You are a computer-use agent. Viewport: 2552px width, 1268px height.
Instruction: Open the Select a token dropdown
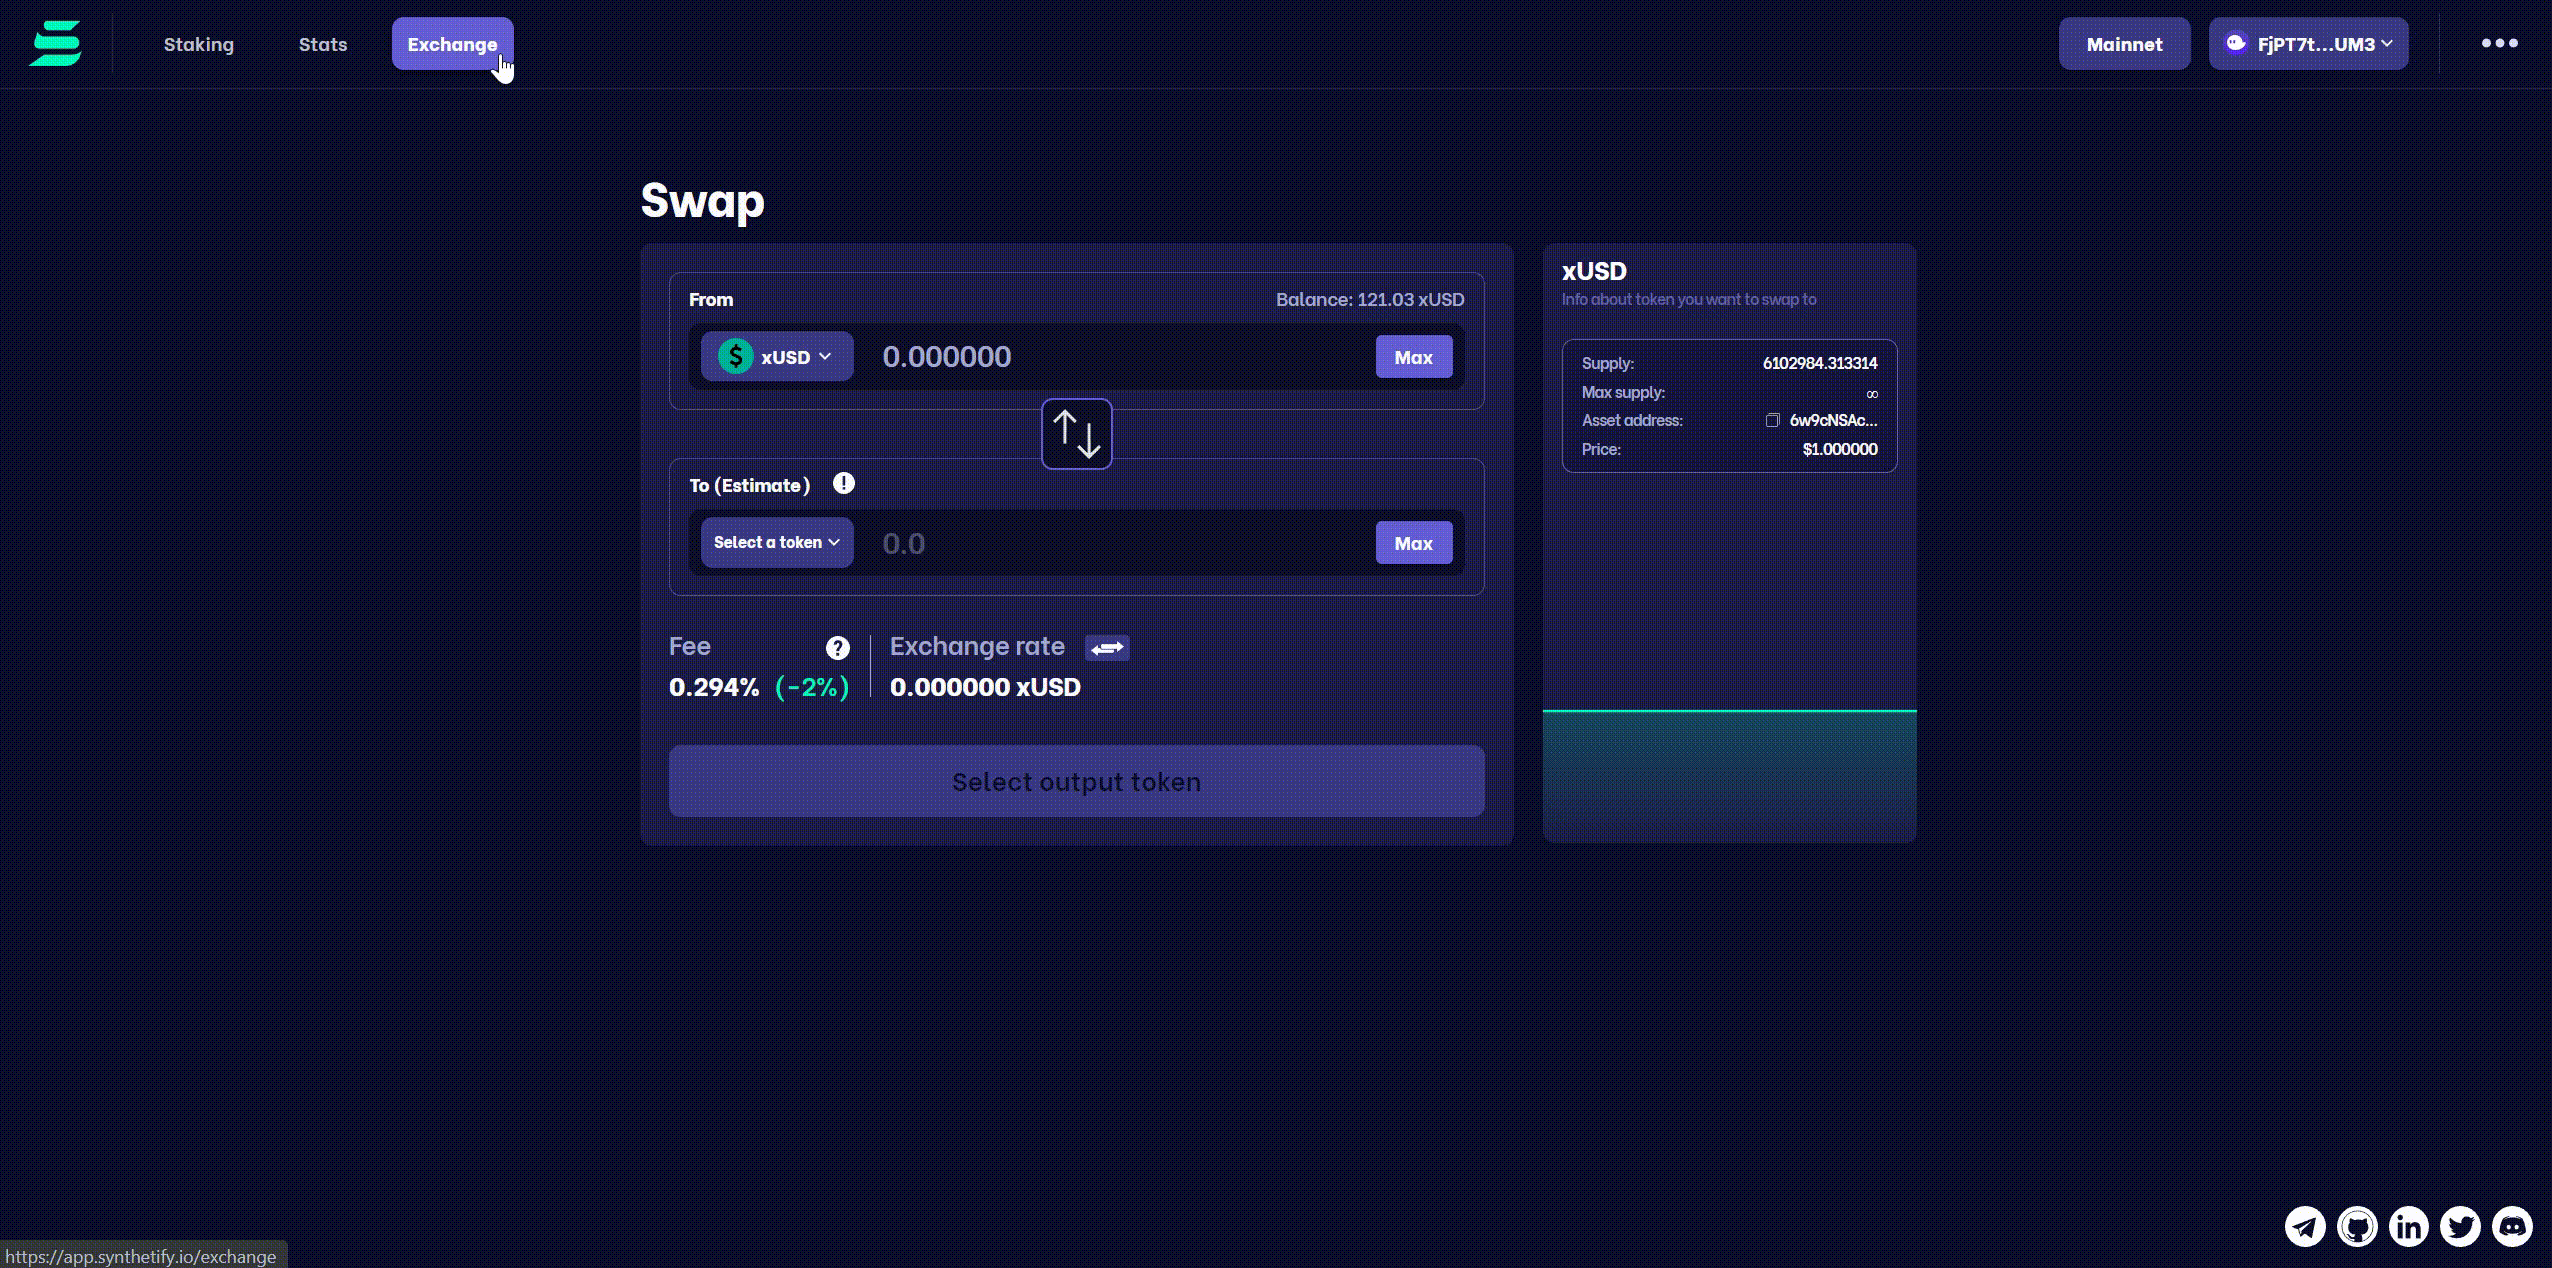(x=776, y=543)
